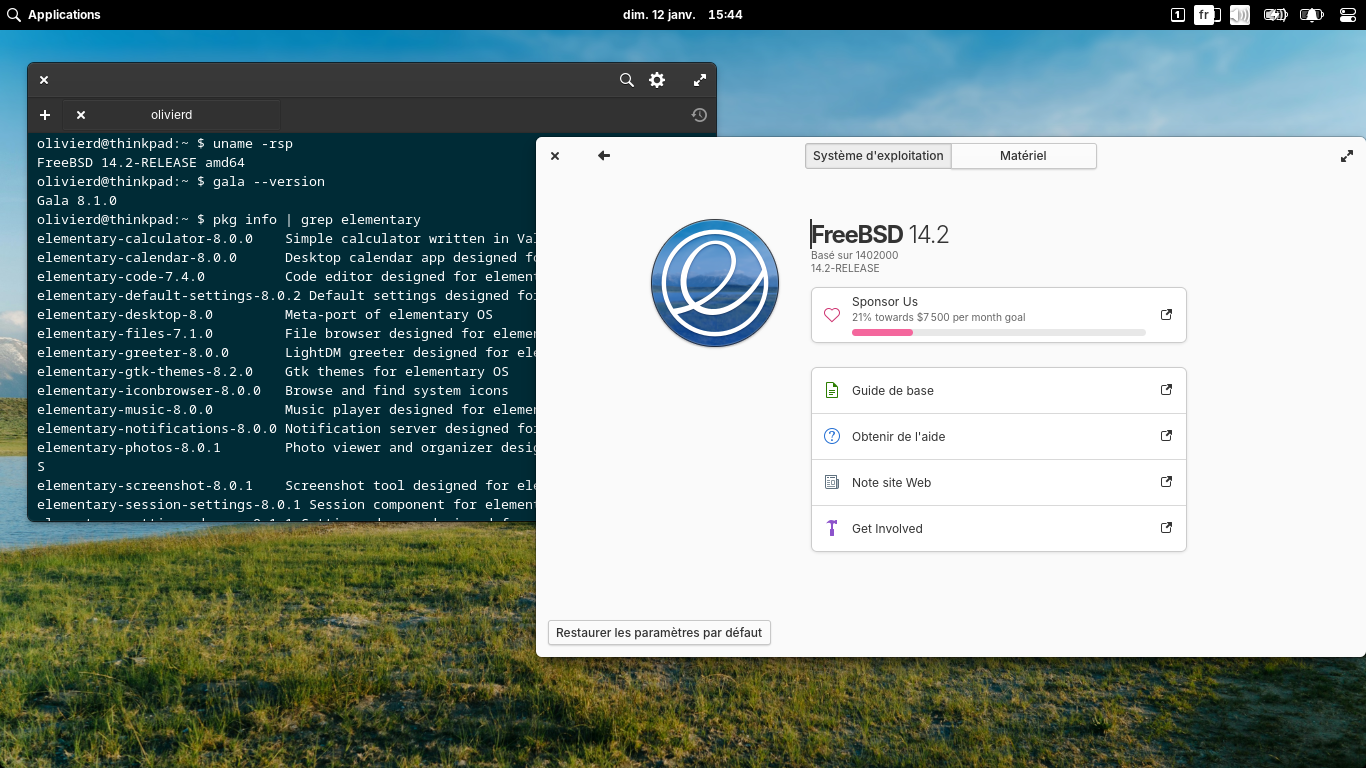Close the system settings window
The height and width of the screenshot is (768, 1366).
[x=555, y=156]
